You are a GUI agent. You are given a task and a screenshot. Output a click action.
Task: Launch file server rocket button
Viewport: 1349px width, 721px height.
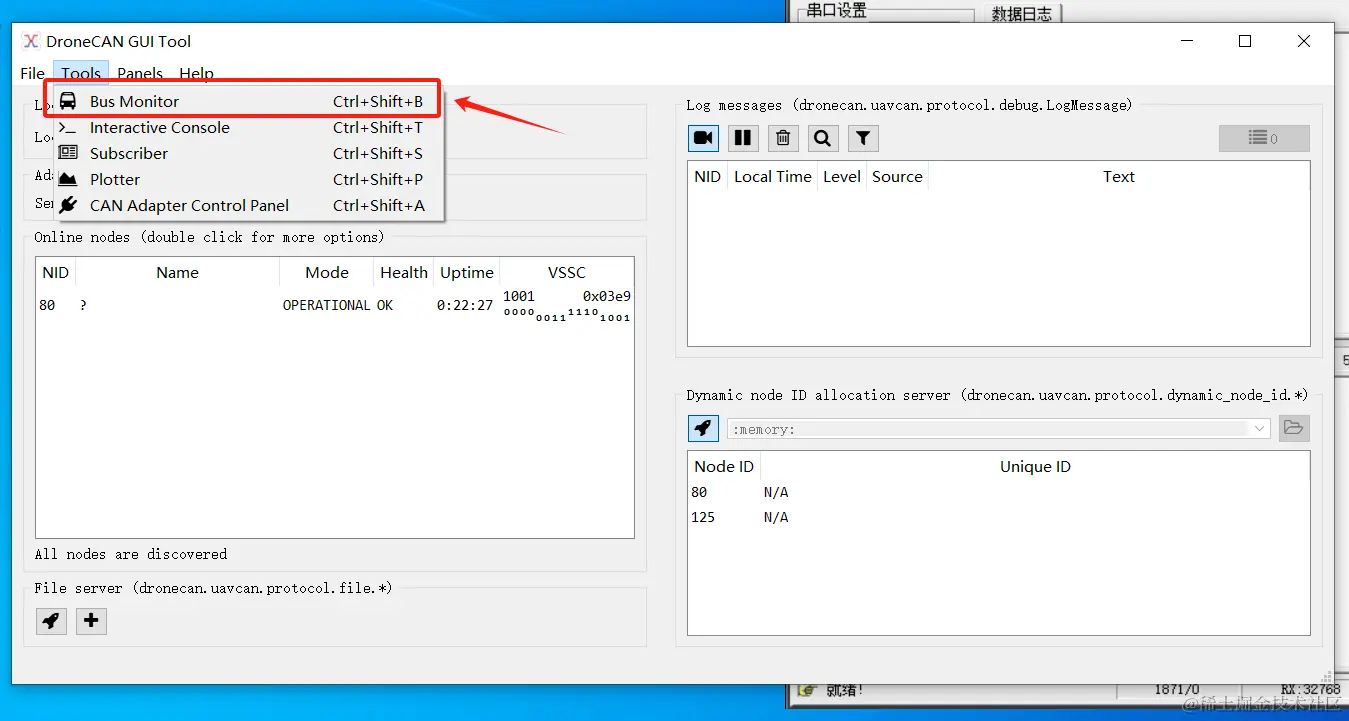point(51,621)
